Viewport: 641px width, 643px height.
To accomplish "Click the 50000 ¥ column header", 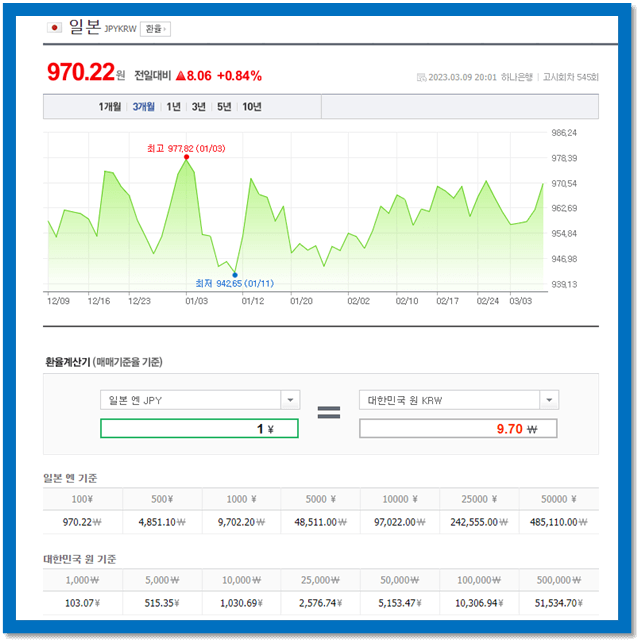I will [559, 499].
